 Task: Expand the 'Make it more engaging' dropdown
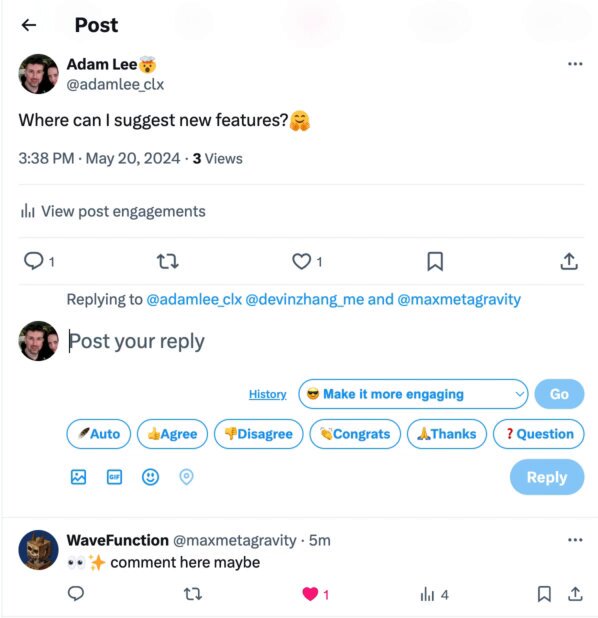[x=413, y=394]
